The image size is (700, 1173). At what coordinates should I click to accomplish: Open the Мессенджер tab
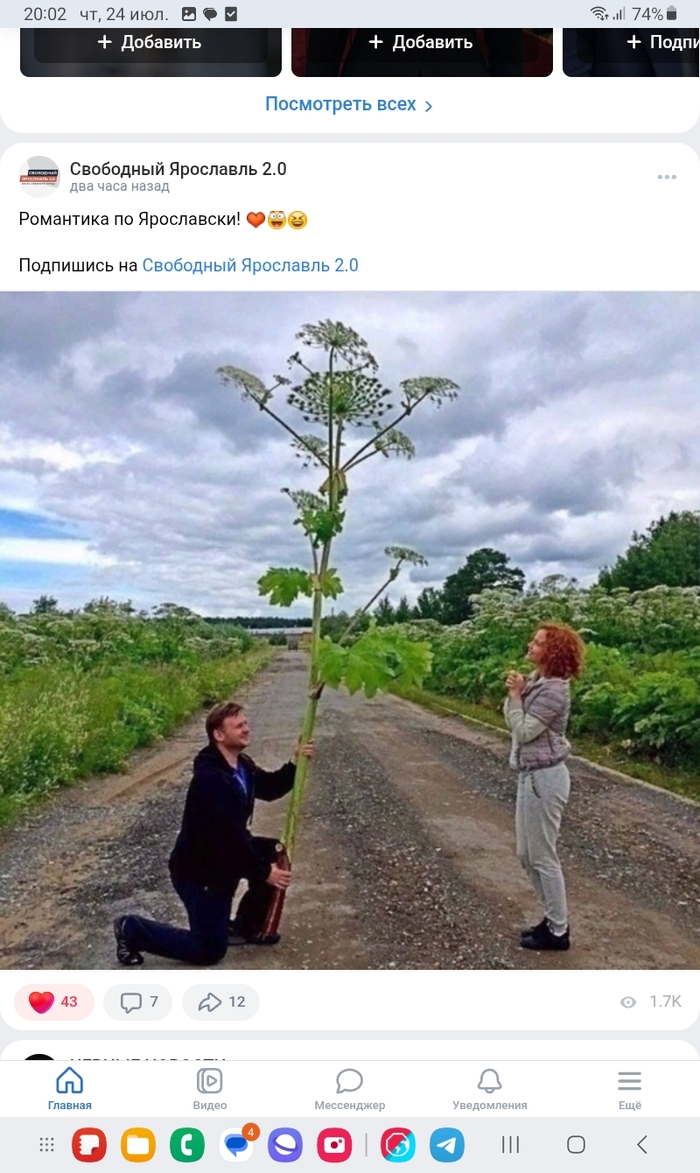pyautogui.click(x=349, y=1088)
